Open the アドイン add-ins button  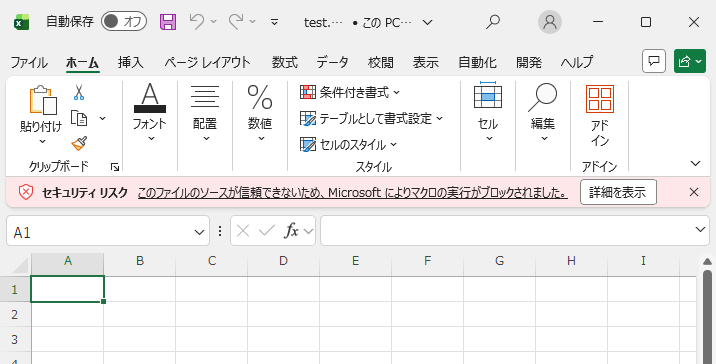point(600,115)
